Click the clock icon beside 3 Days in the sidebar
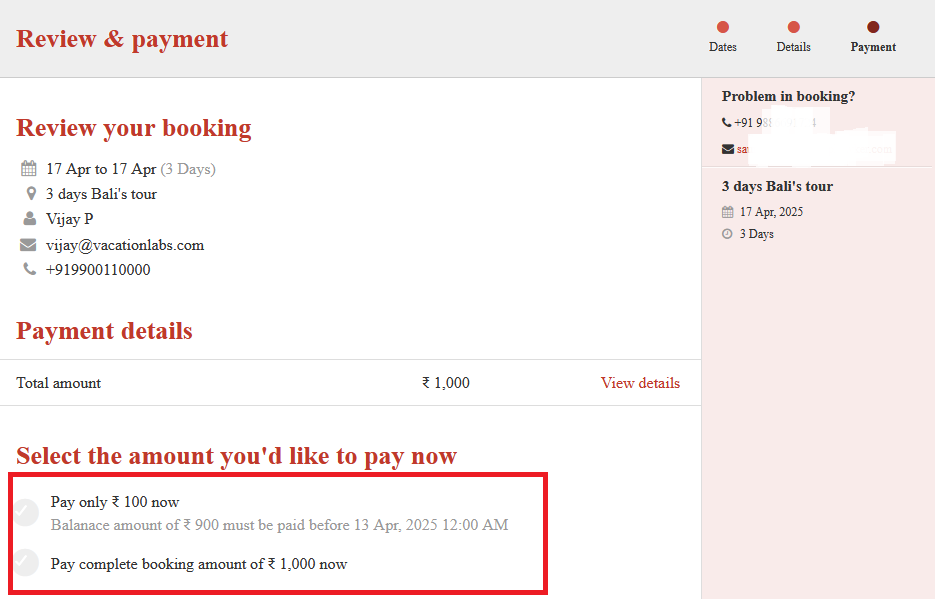935x599 pixels. pyautogui.click(x=727, y=234)
